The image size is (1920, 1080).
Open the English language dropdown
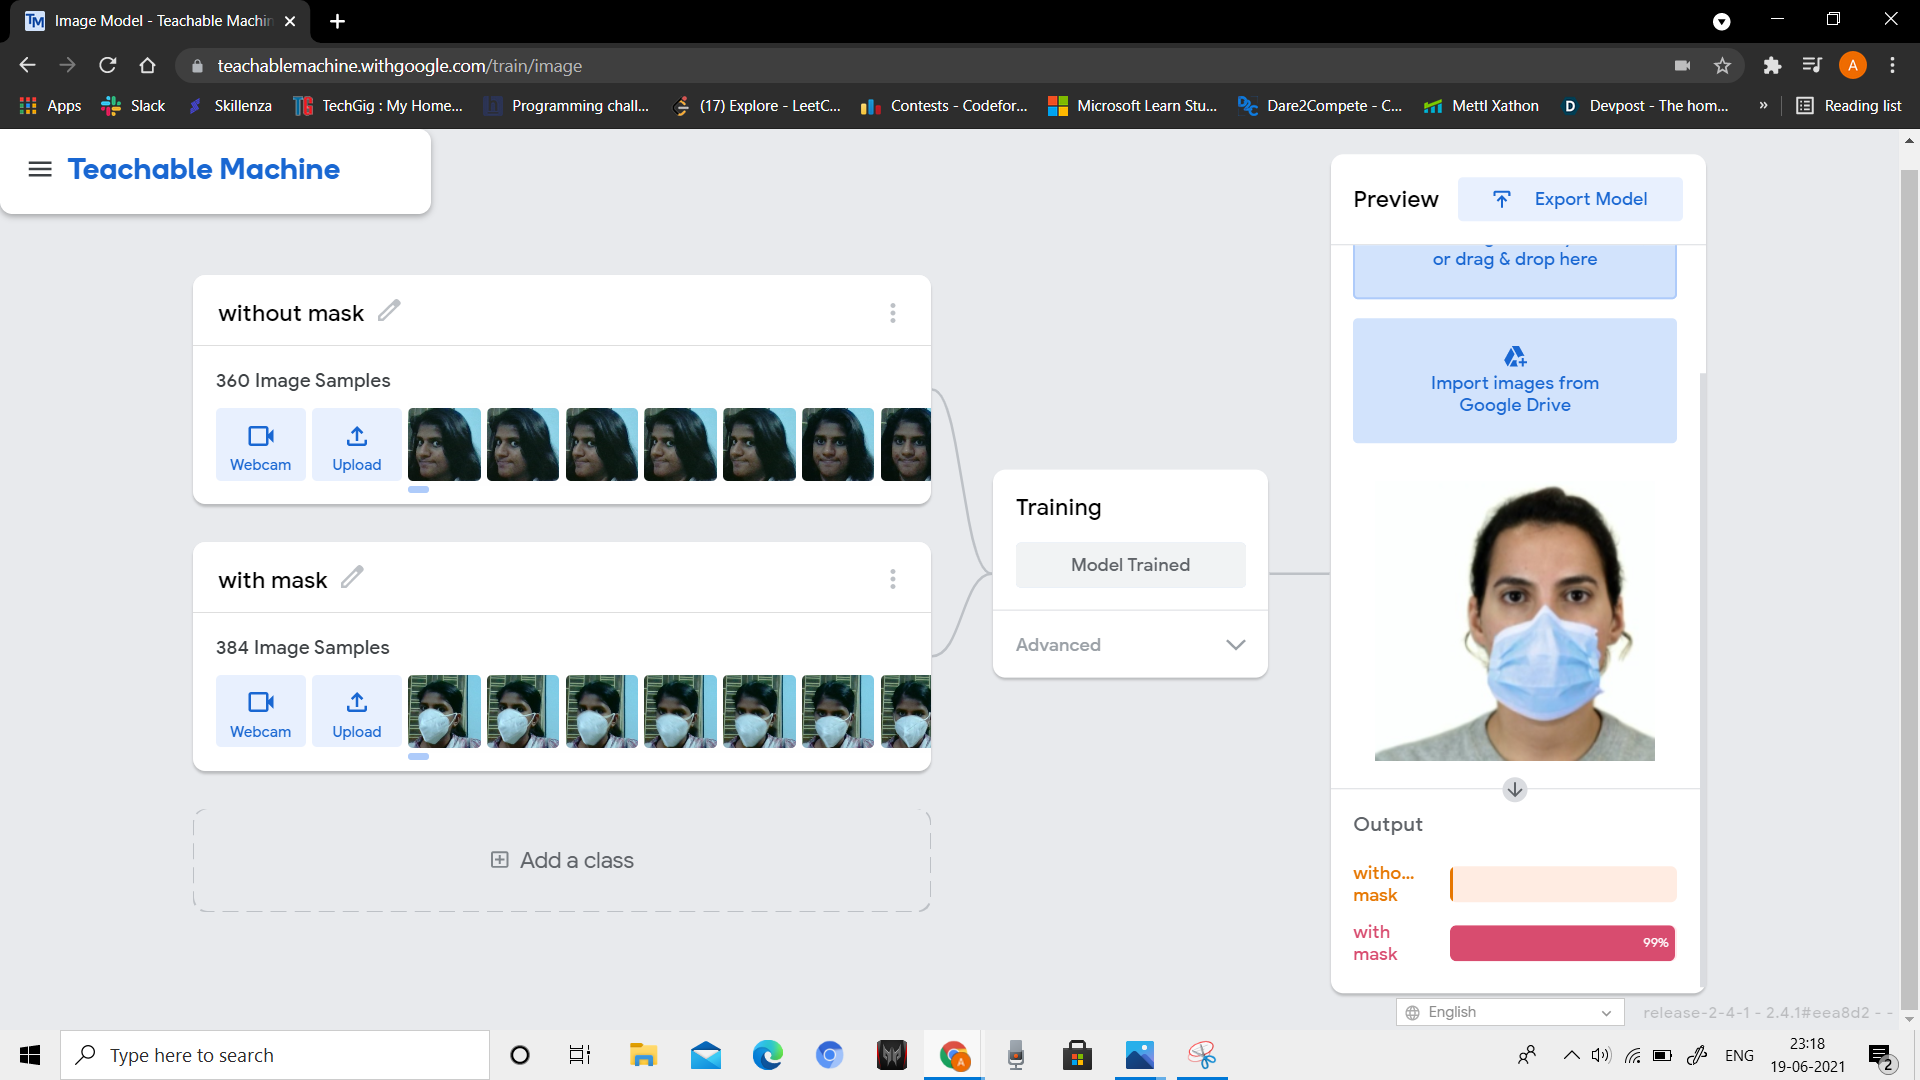(x=1509, y=1012)
